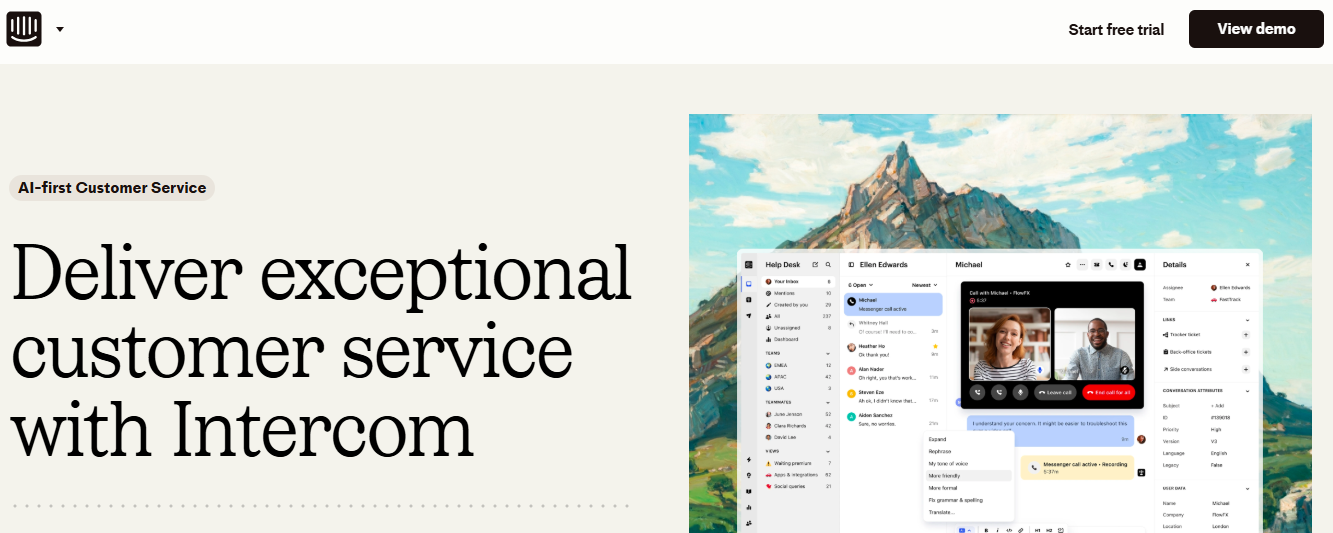This screenshot has height=533, width=1333.
Task: Open Aiden Sanchez conversation
Action: [893, 420]
